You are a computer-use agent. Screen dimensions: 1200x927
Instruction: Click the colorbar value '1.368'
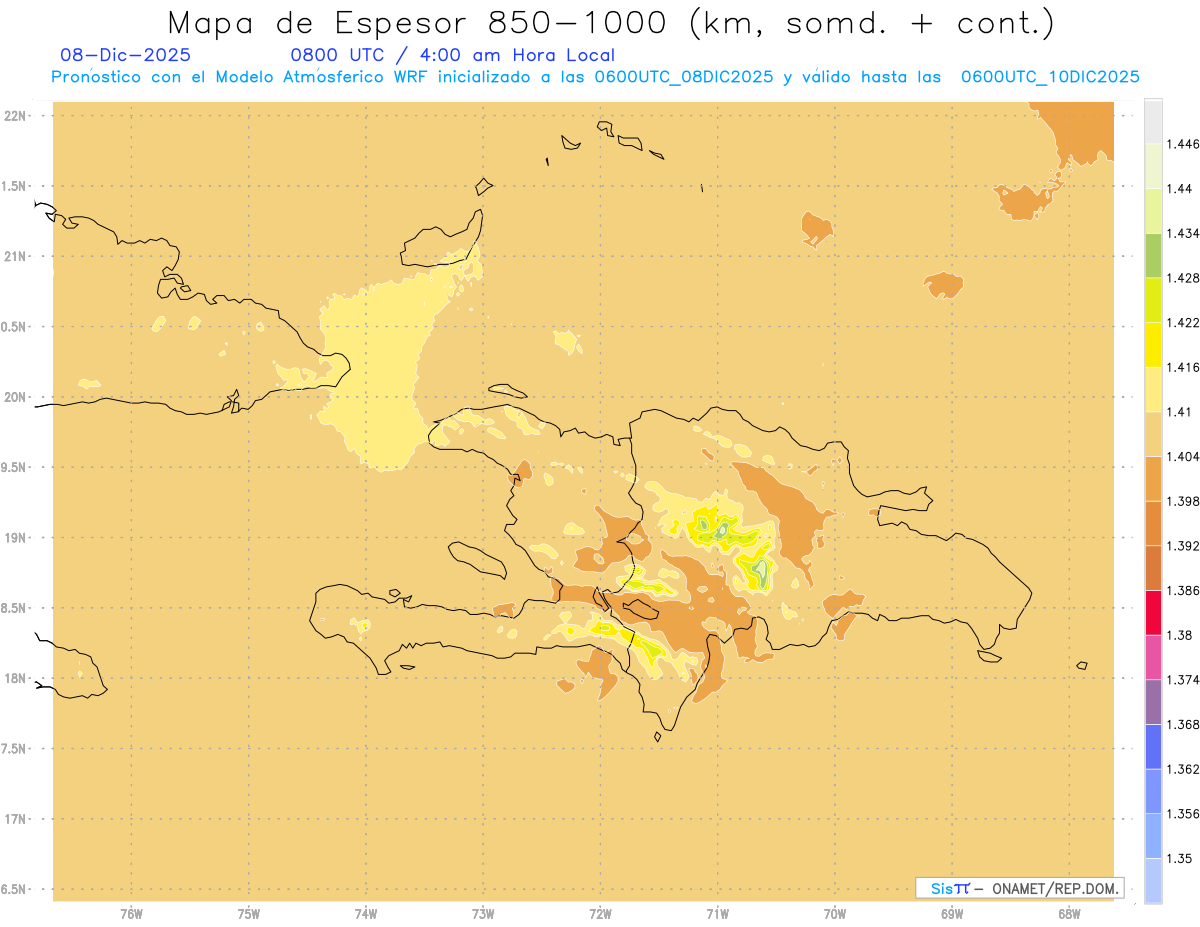click(1183, 724)
